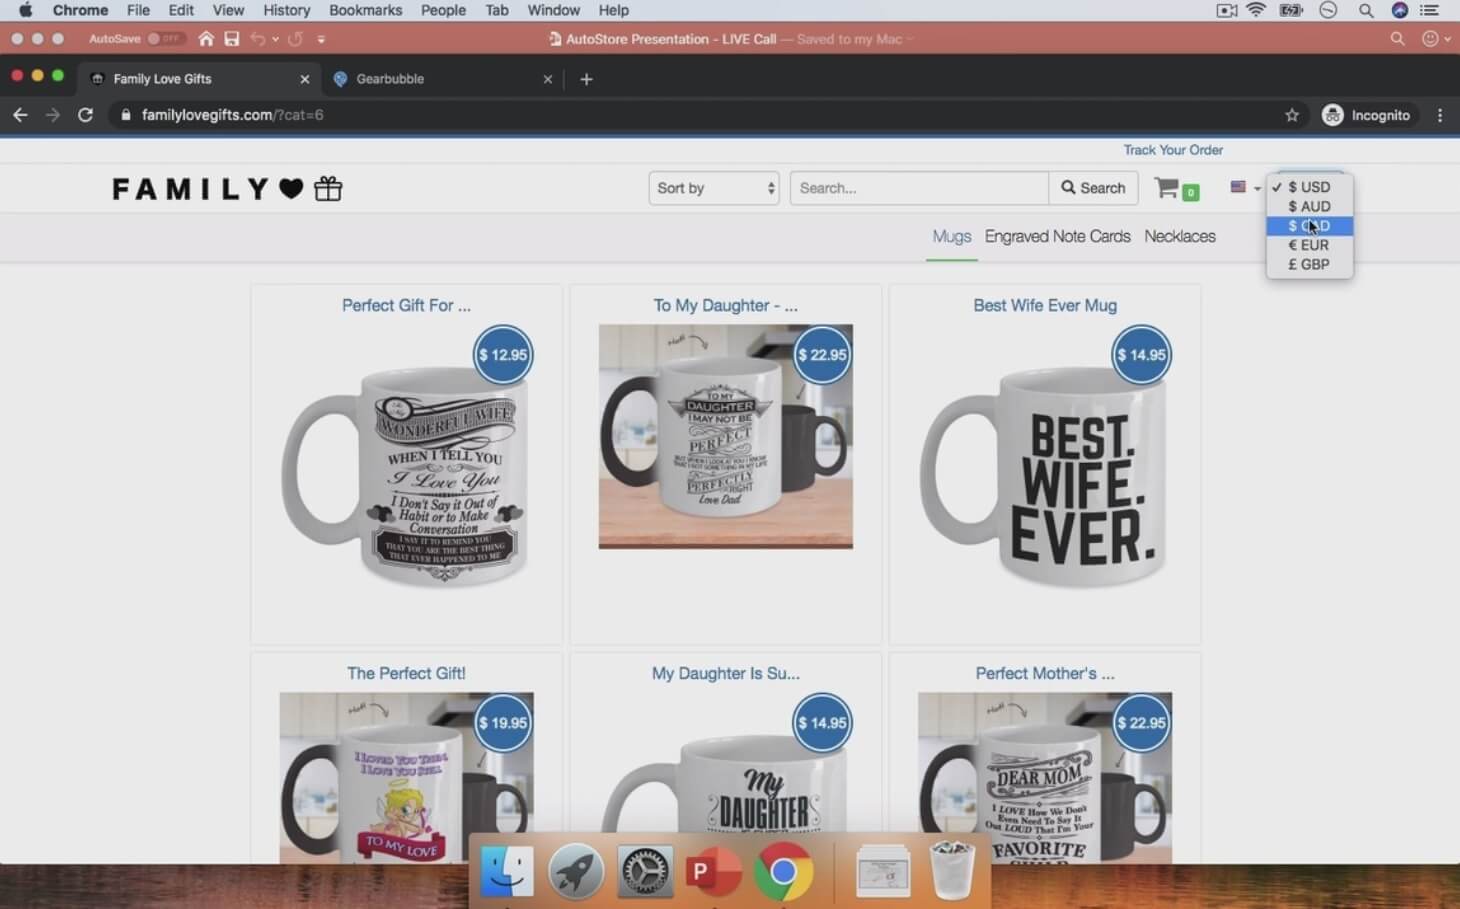Click the To My Love mug photo
Screen dimensions: 1460x909
point(406,778)
